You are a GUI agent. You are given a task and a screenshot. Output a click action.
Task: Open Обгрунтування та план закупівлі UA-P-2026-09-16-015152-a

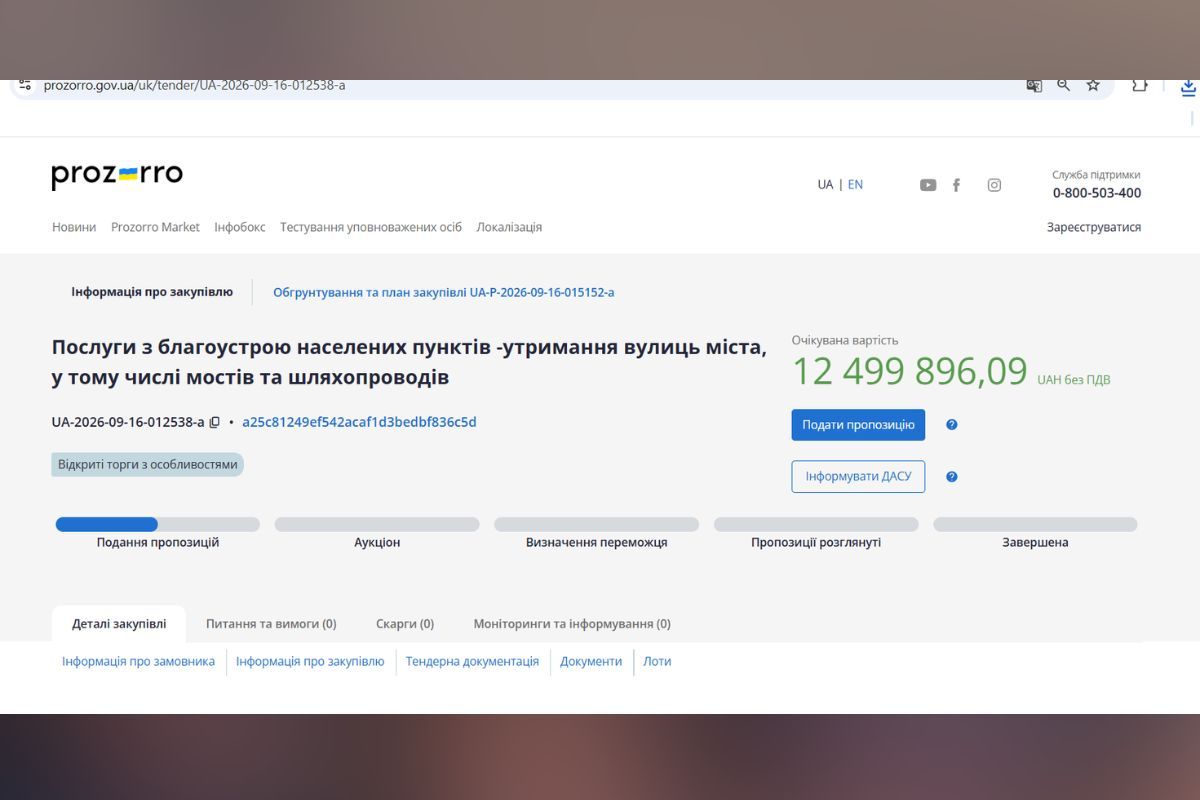pyautogui.click(x=444, y=293)
